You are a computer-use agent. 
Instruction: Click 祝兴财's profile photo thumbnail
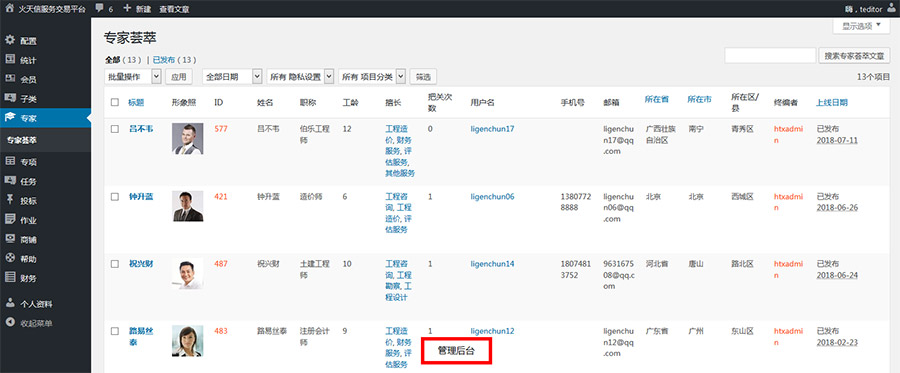(187, 274)
